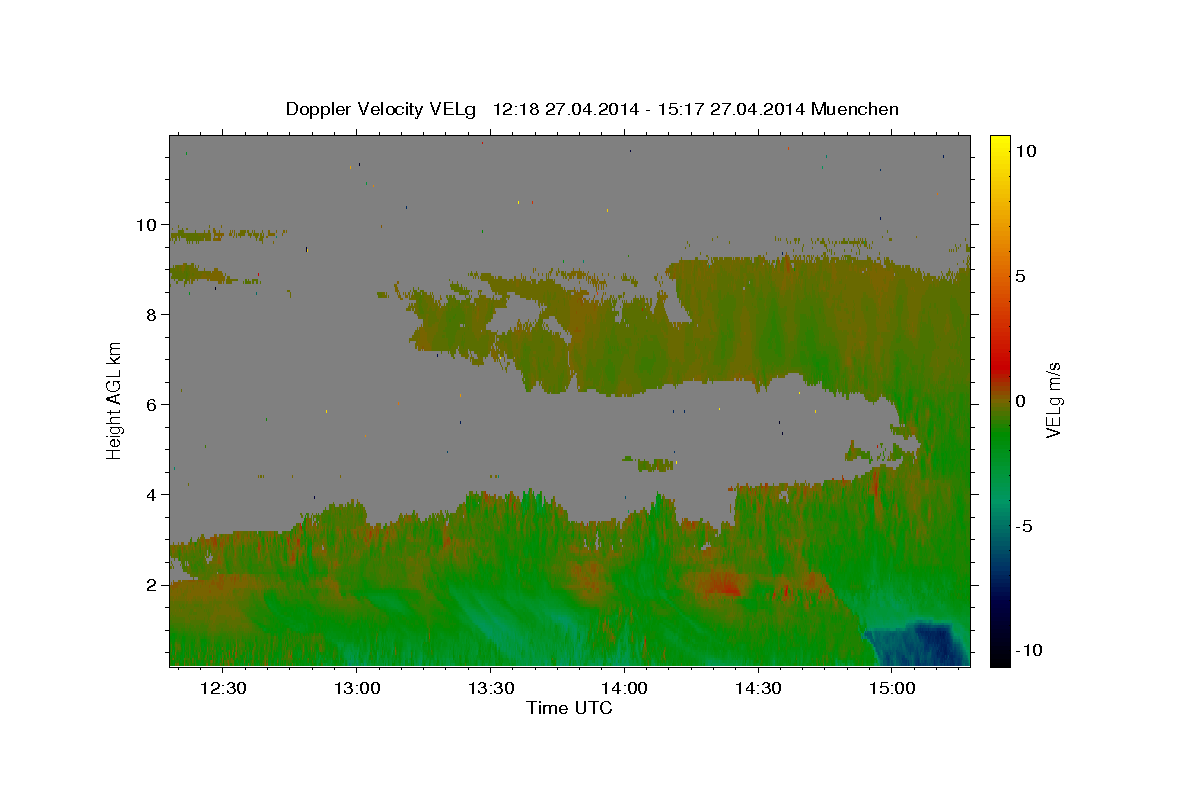Click the colorbar label '5'
The width and height of the screenshot is (1200, 800).
(1020, 275)
